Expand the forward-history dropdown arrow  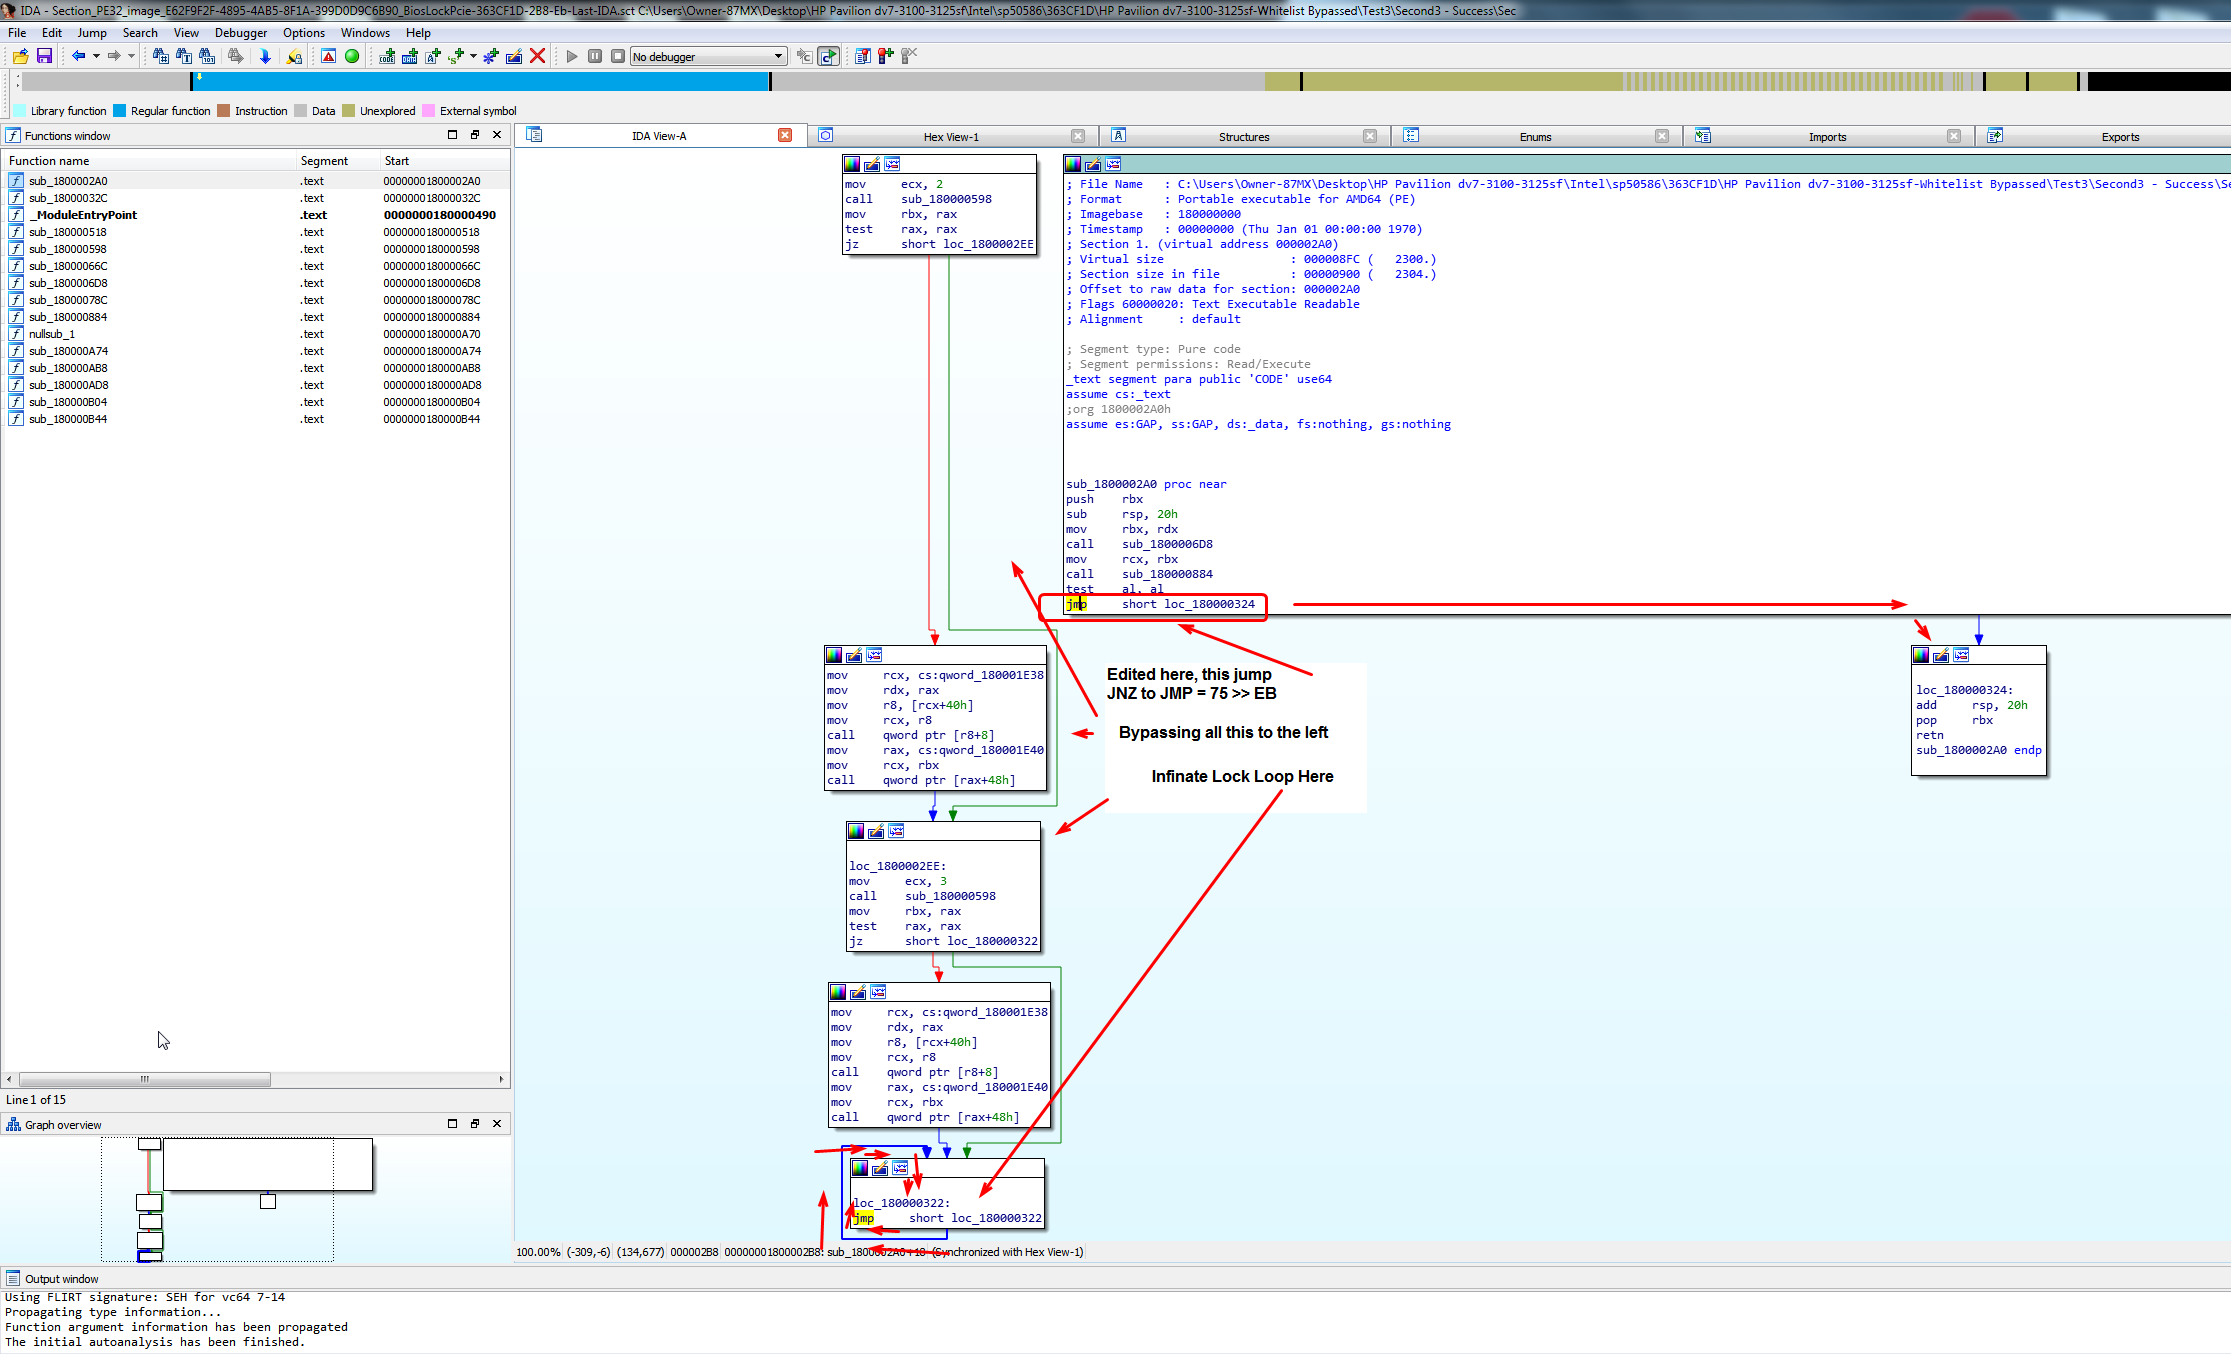pos(131,56)
